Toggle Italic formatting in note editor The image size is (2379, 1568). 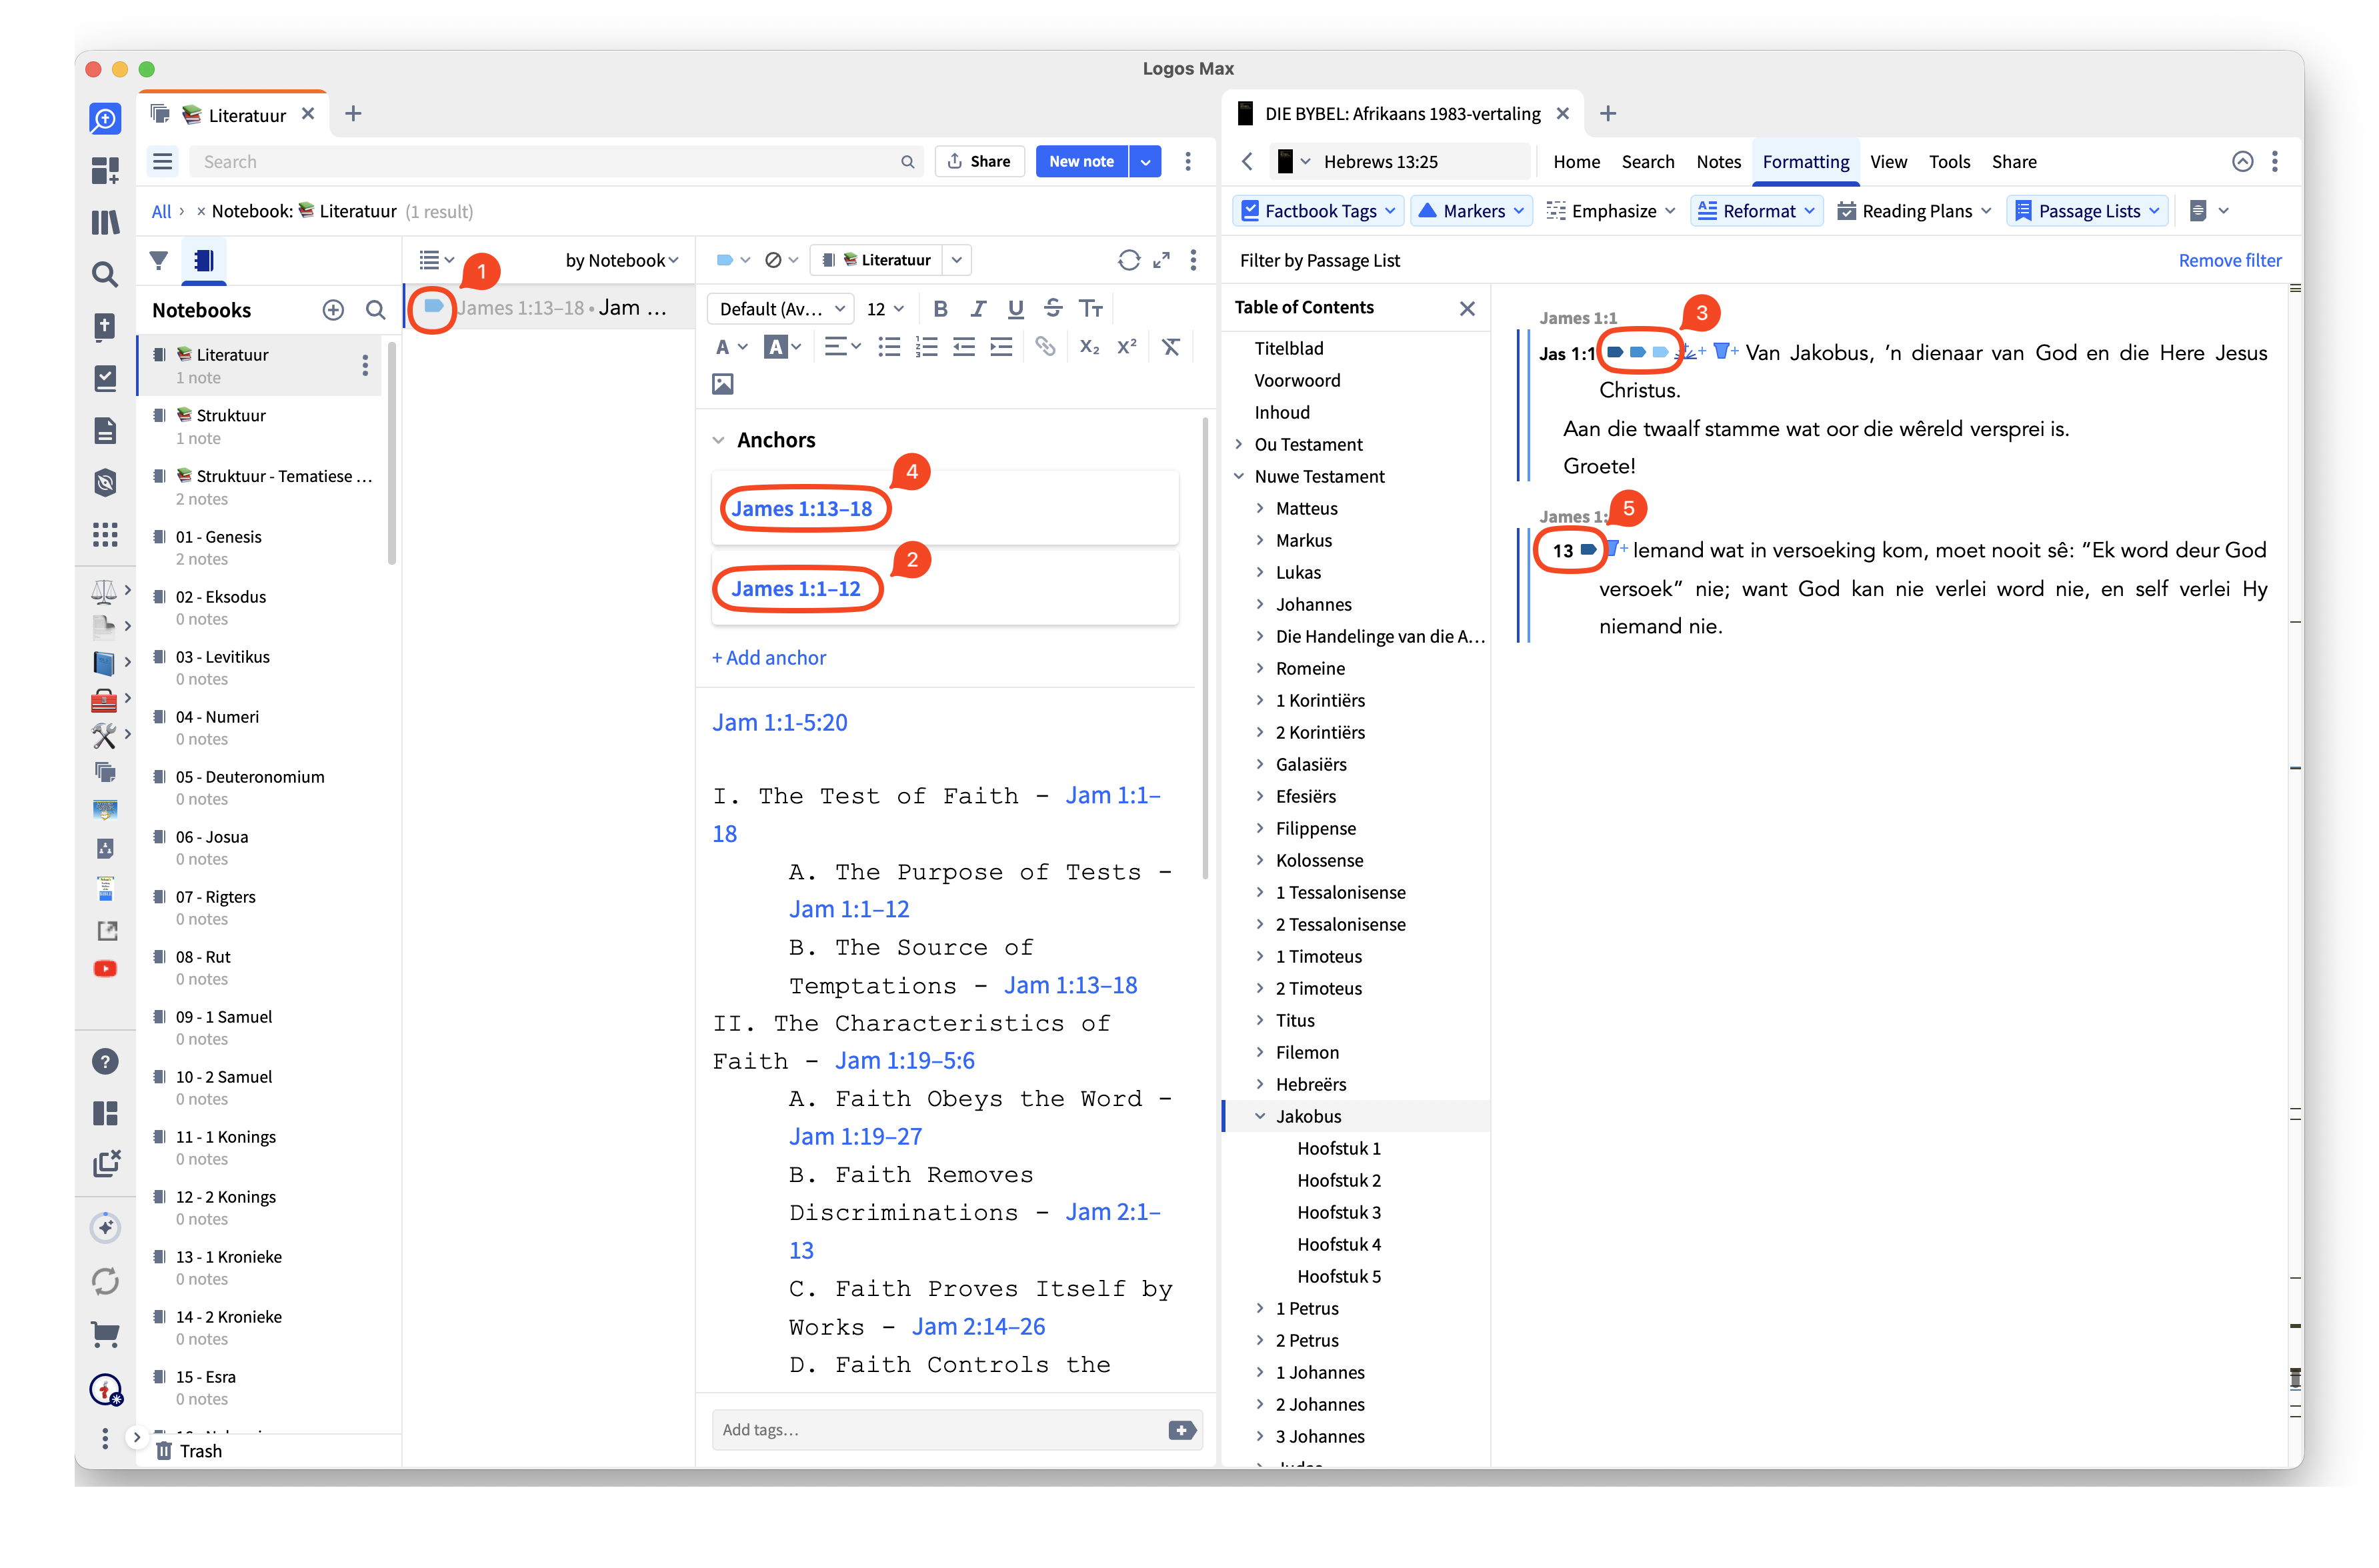(x=978, y=309)
